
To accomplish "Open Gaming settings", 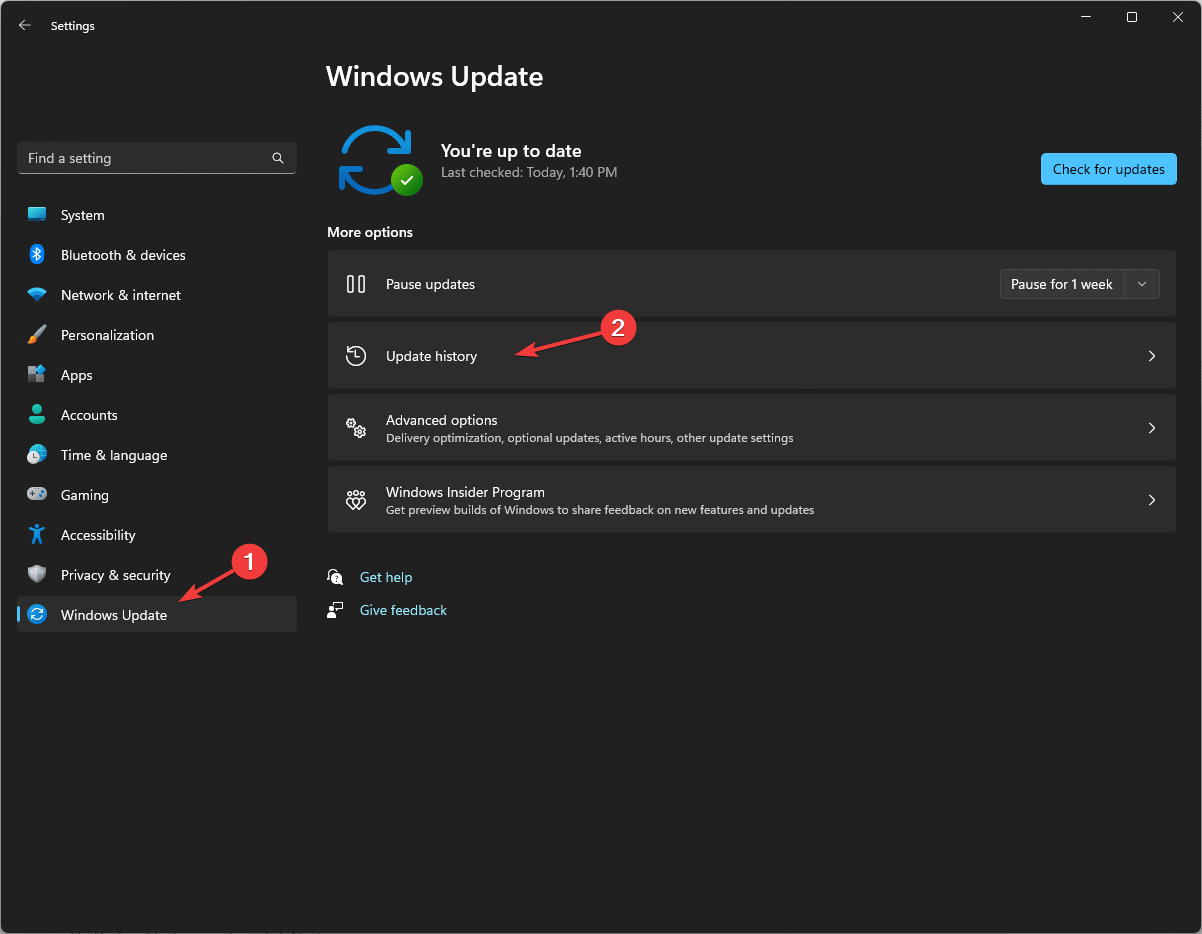I will coord(157,495).
